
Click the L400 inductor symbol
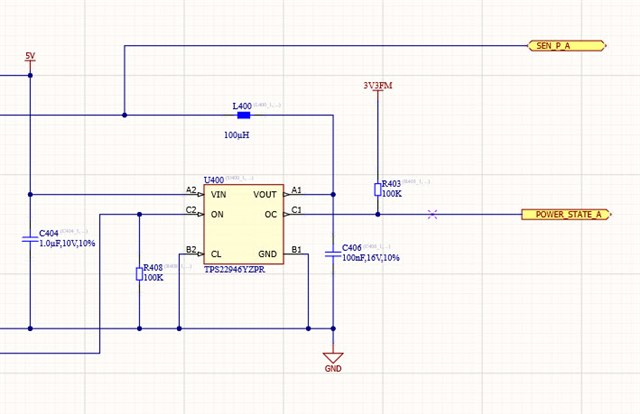[x=244, y=116]
